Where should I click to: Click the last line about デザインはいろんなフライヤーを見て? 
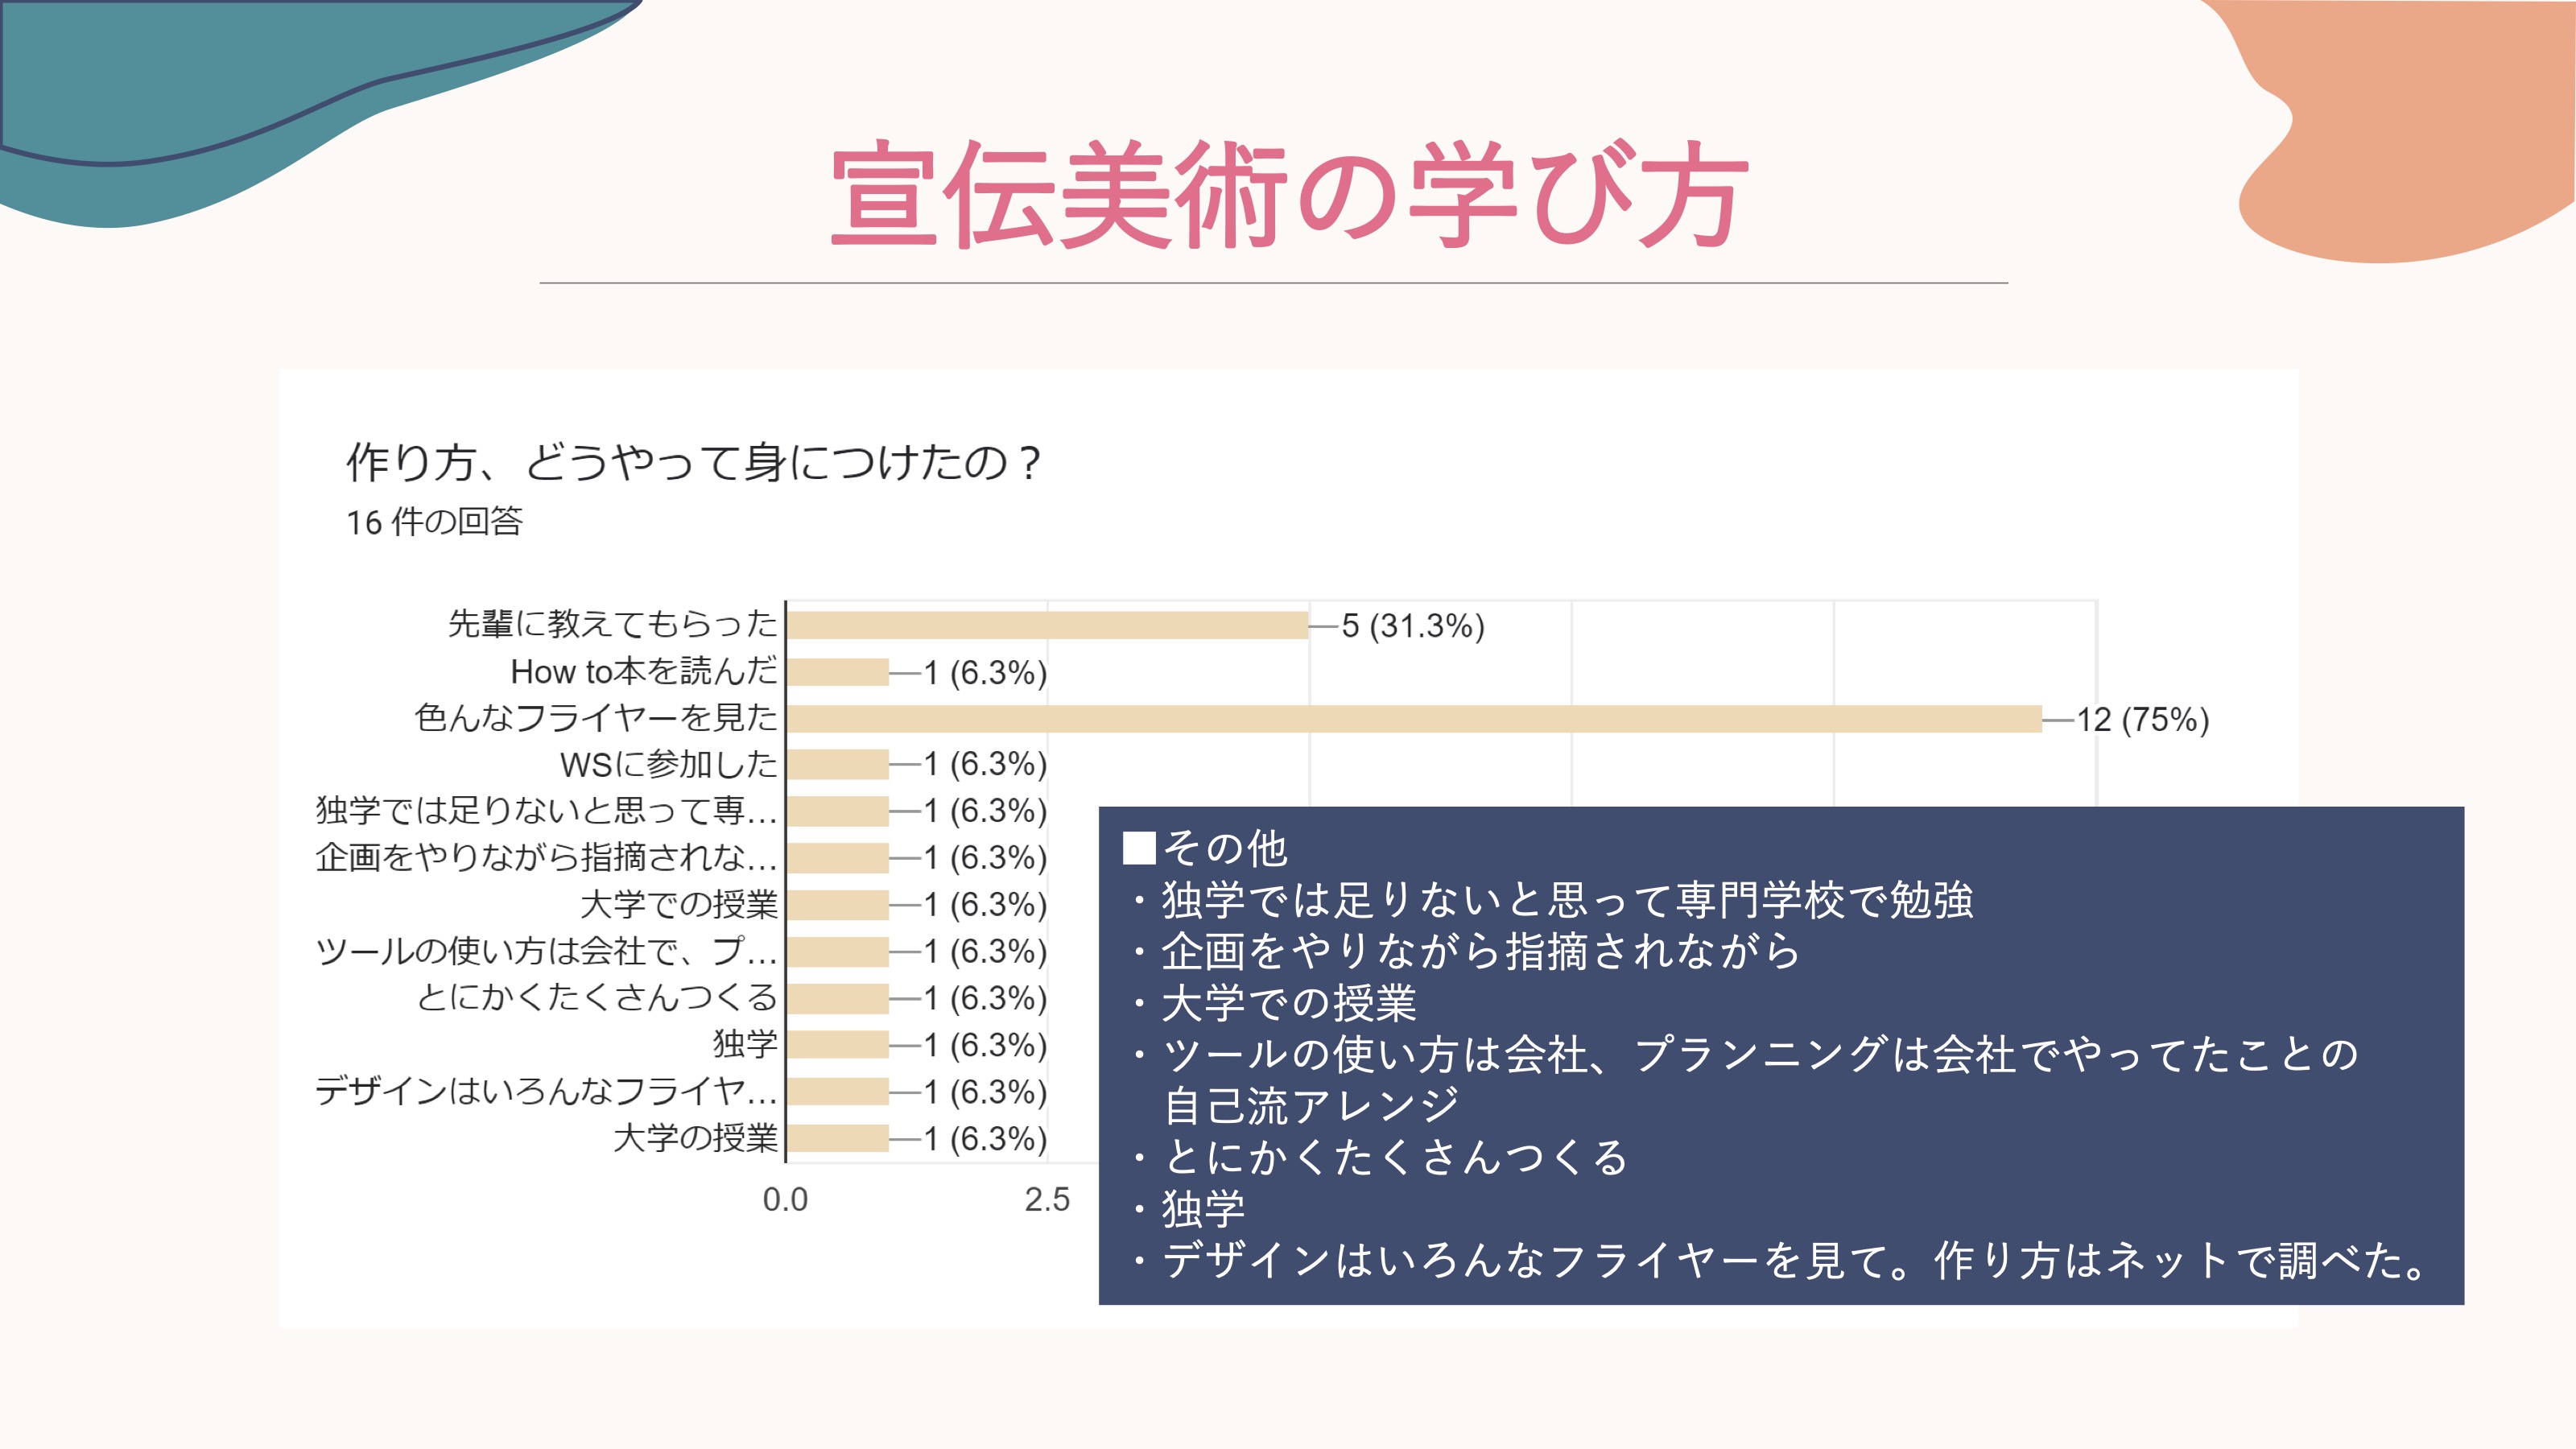pos(1796,1260)
